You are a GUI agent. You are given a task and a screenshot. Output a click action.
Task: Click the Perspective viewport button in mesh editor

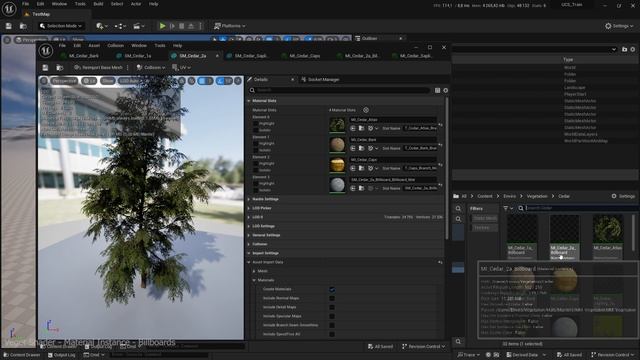(x=64, y=81)
